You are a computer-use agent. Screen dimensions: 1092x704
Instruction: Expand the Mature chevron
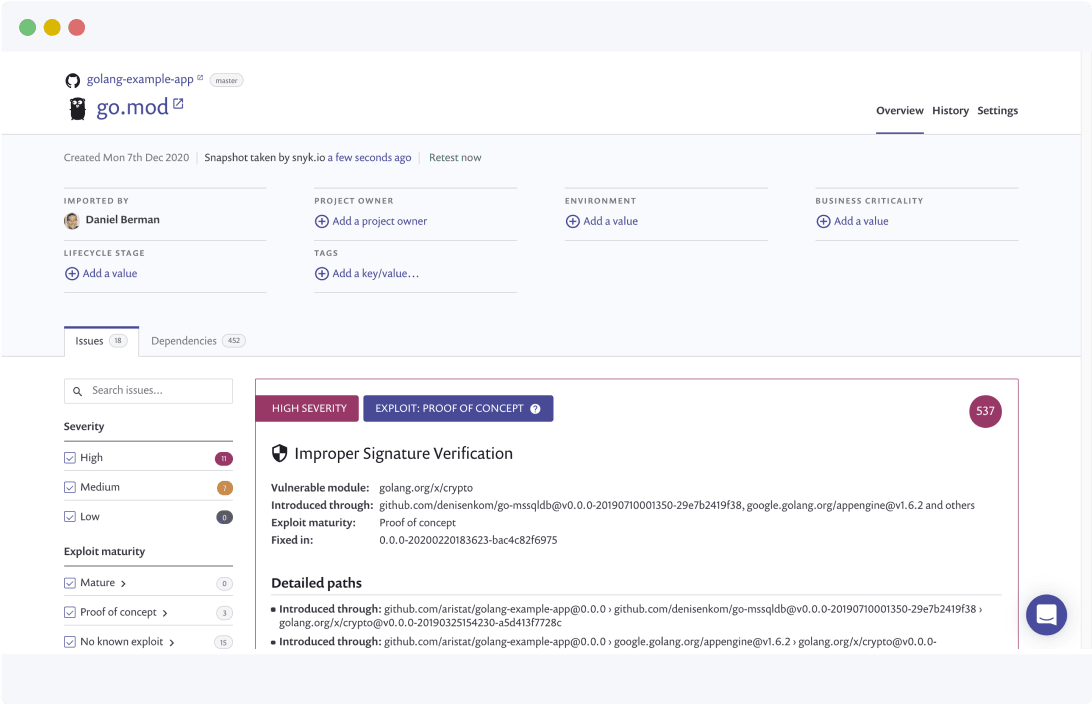point(123,584)
